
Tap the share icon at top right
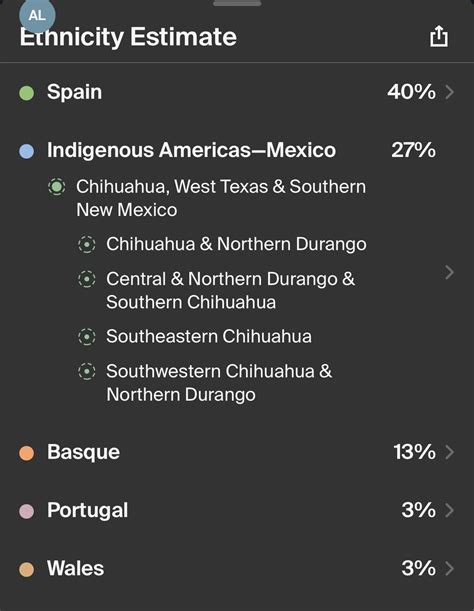[x=439, y=36]
